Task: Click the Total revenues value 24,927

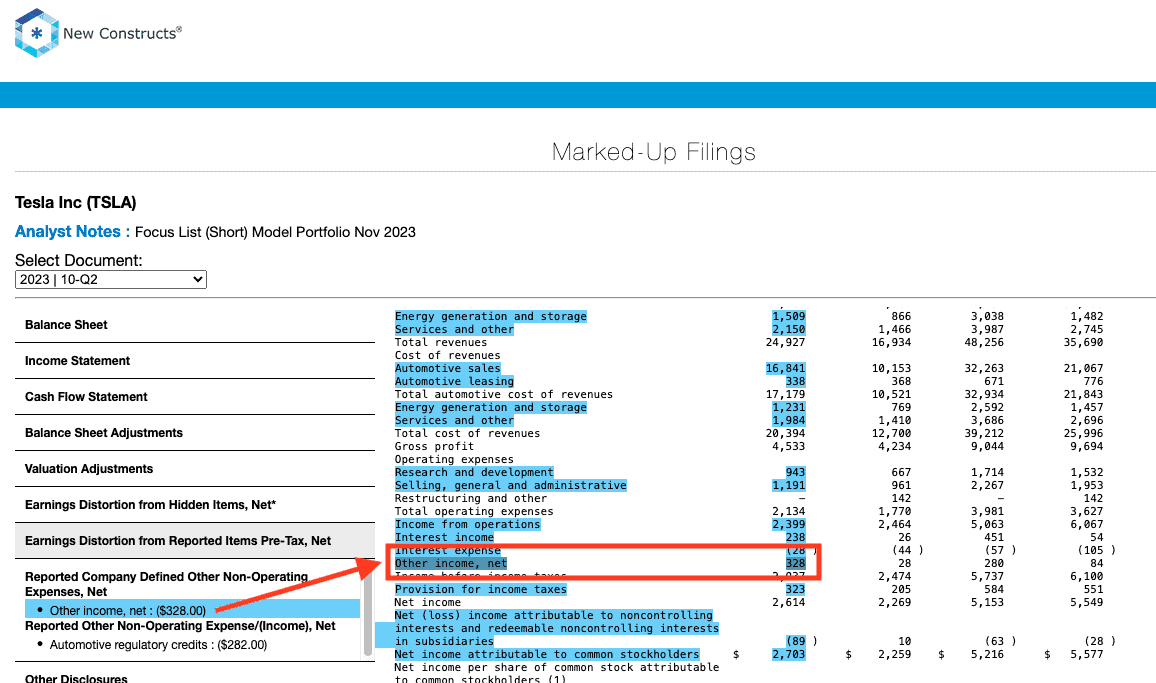Action: 785,342
